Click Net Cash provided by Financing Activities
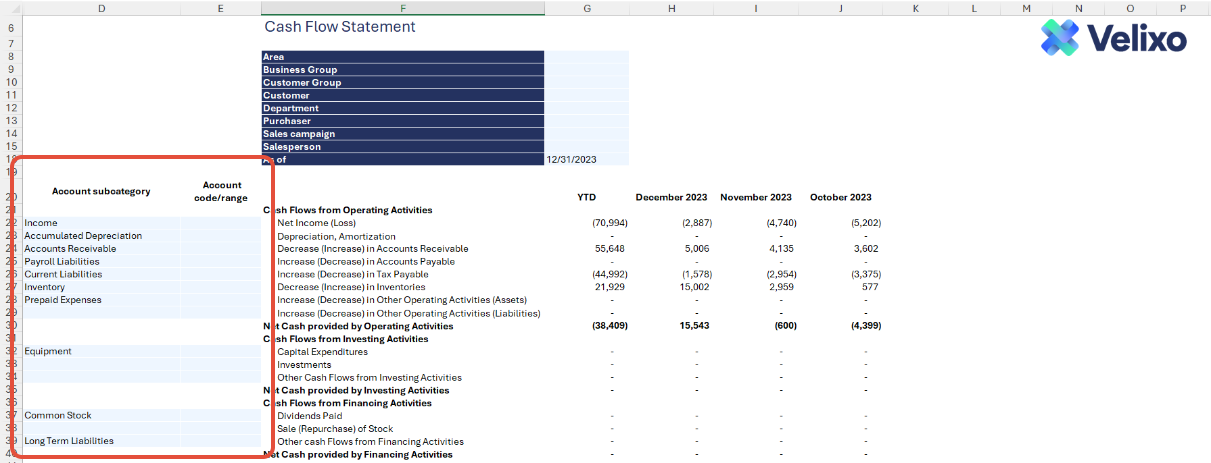 coord(357,454)
